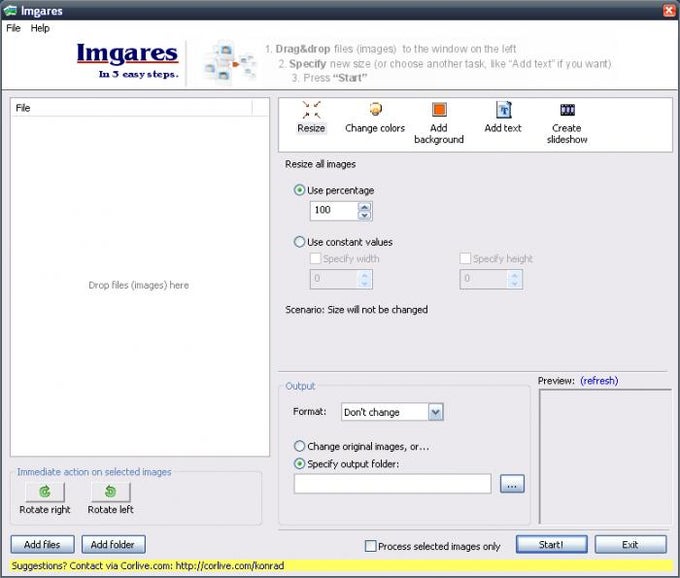Click the Start! button
Image resolution: width=680 pixels, height=578 pixels.
click(x=552, y=544)
